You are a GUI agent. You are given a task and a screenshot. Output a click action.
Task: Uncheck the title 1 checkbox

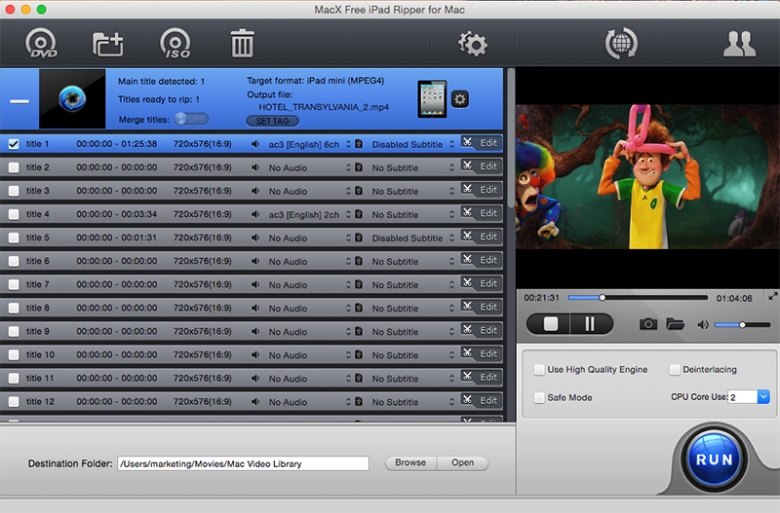(x=13, y=144)
